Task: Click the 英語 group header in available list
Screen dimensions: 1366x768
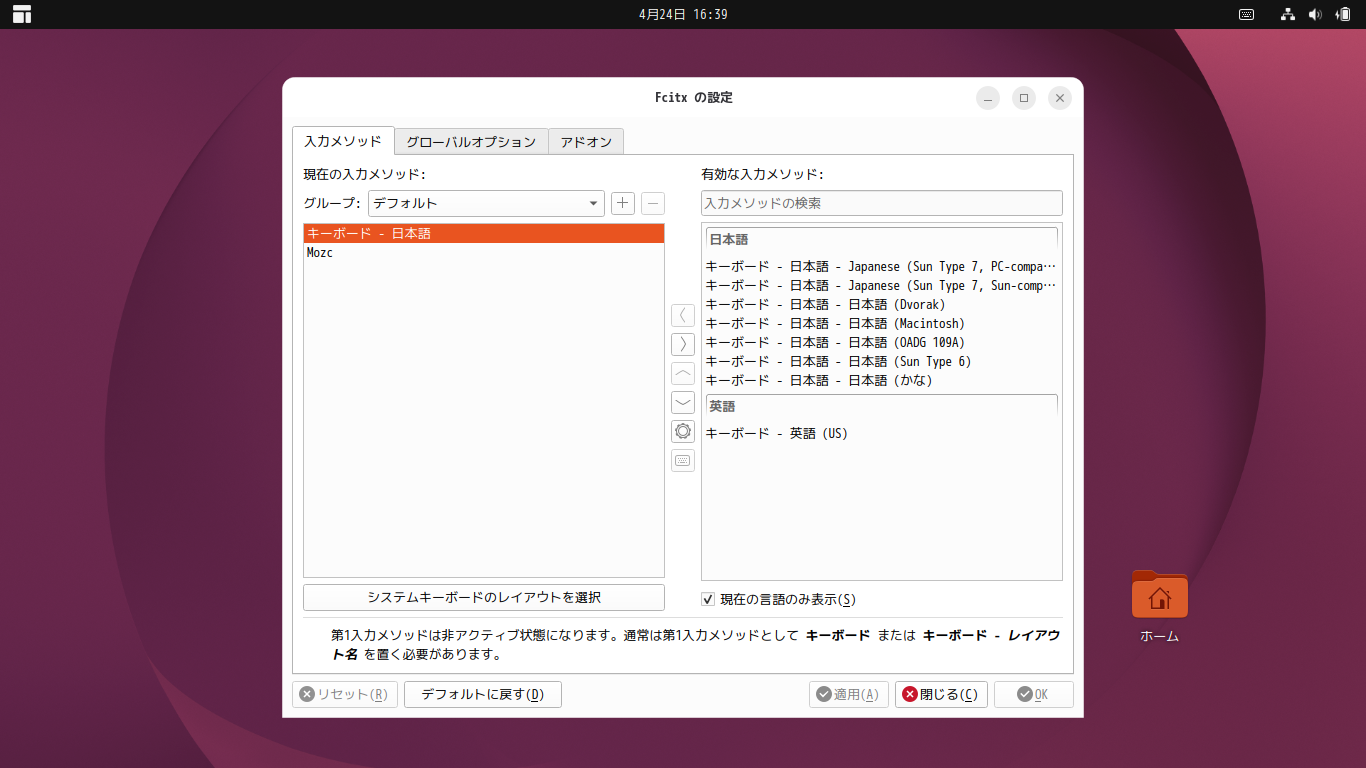Action: tap(881, 407)
